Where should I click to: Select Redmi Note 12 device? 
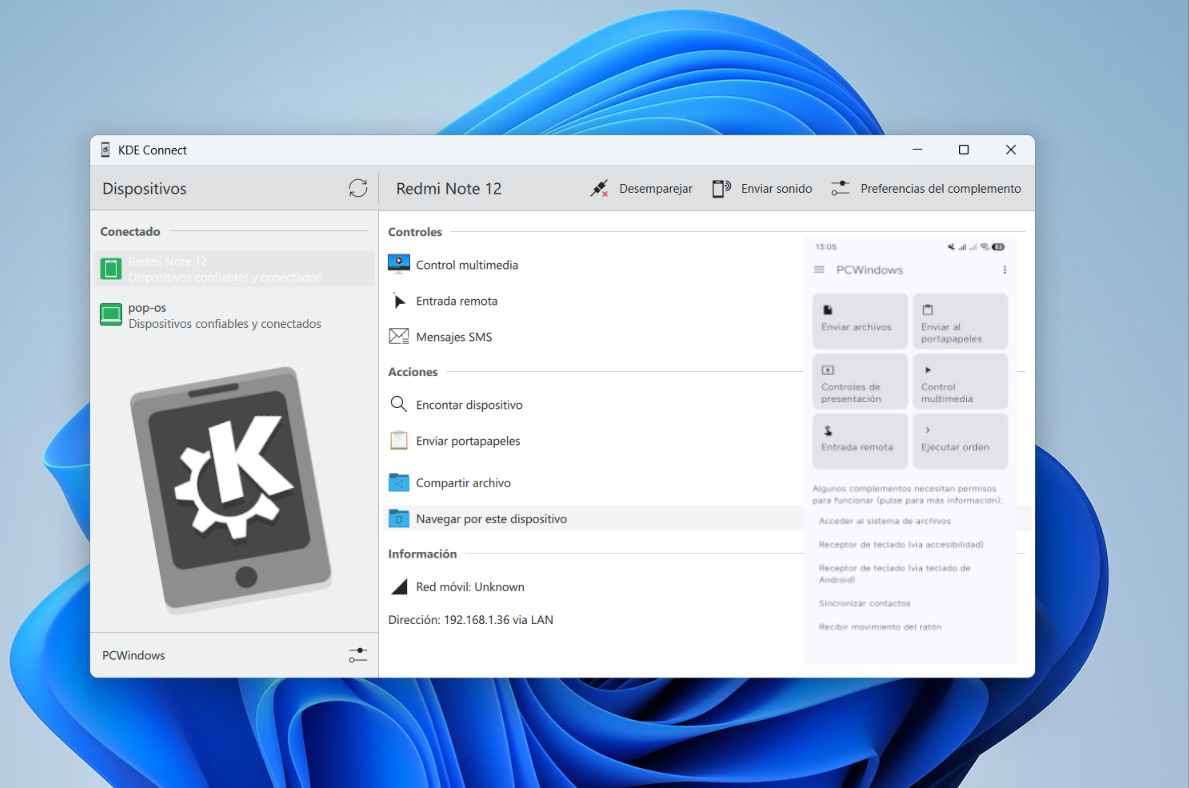[x=234, y=269]
